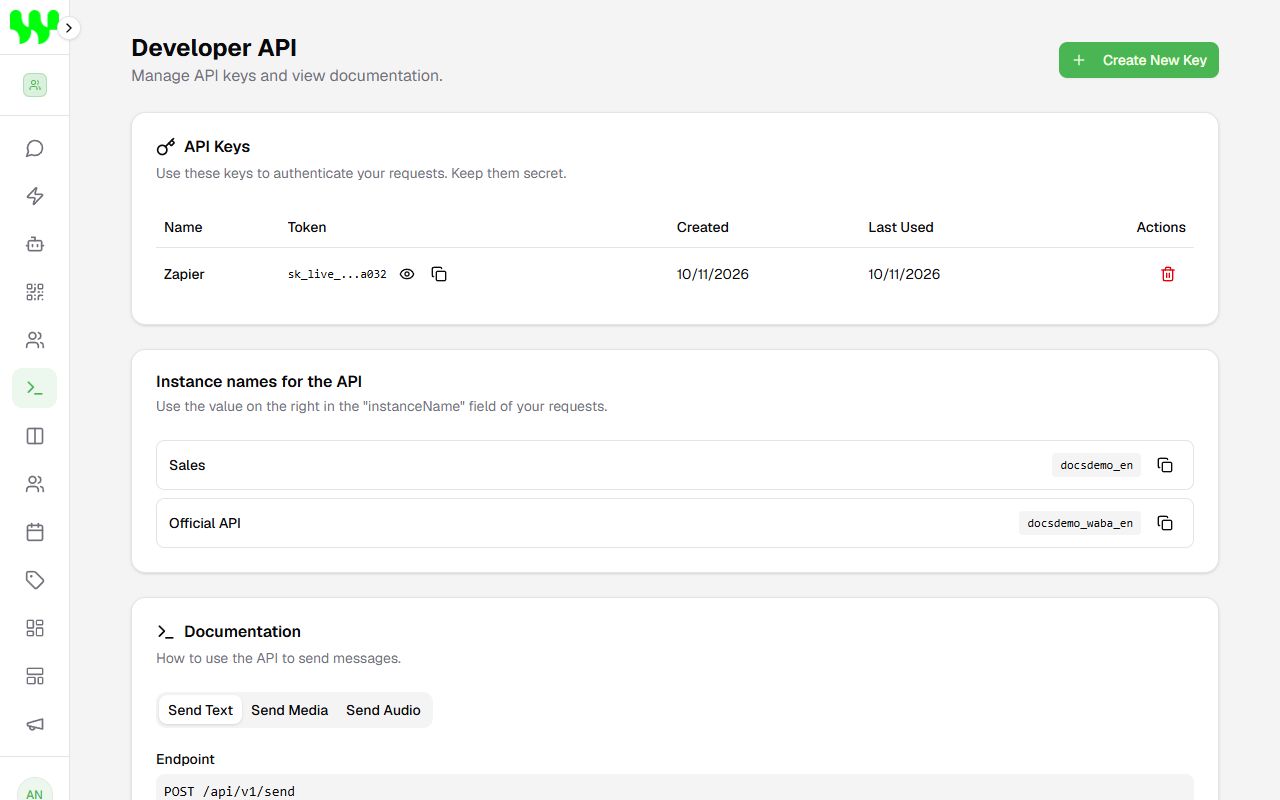Screen dimensions: 1280x800
Task: Reveal the Zapier token with eye icon
Action: click(407, 274)
